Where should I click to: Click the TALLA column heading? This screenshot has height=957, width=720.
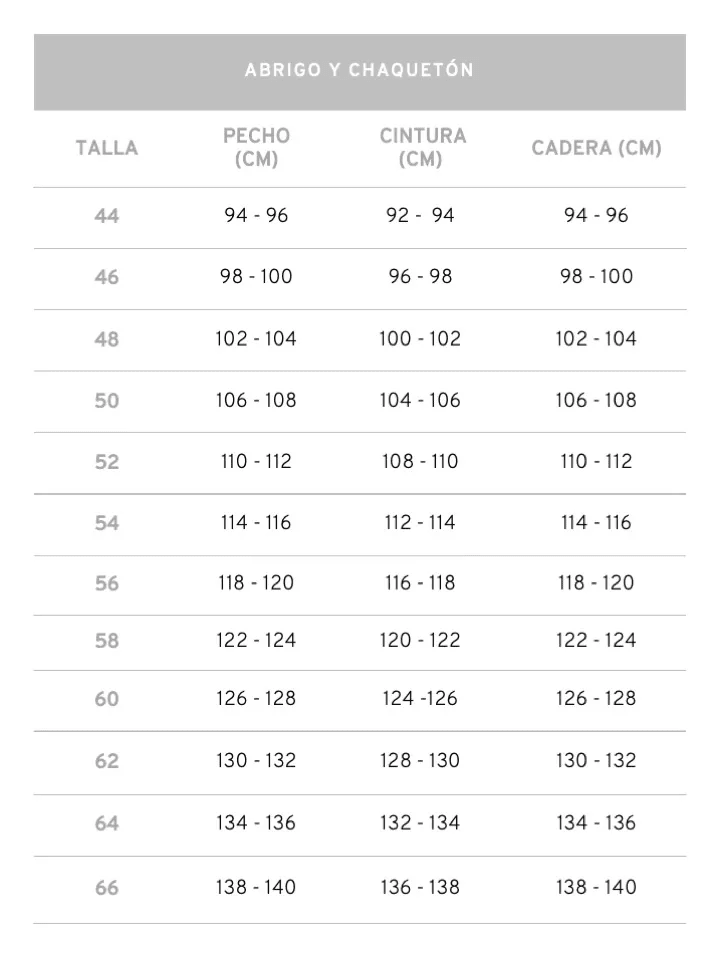(x=106, y=149)
